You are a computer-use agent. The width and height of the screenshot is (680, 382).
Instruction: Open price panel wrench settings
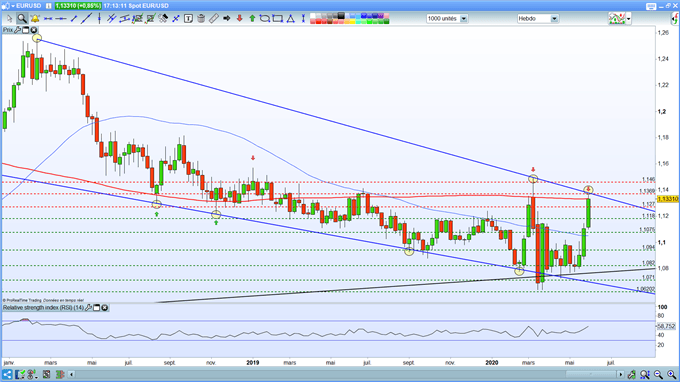pos(18,30)
